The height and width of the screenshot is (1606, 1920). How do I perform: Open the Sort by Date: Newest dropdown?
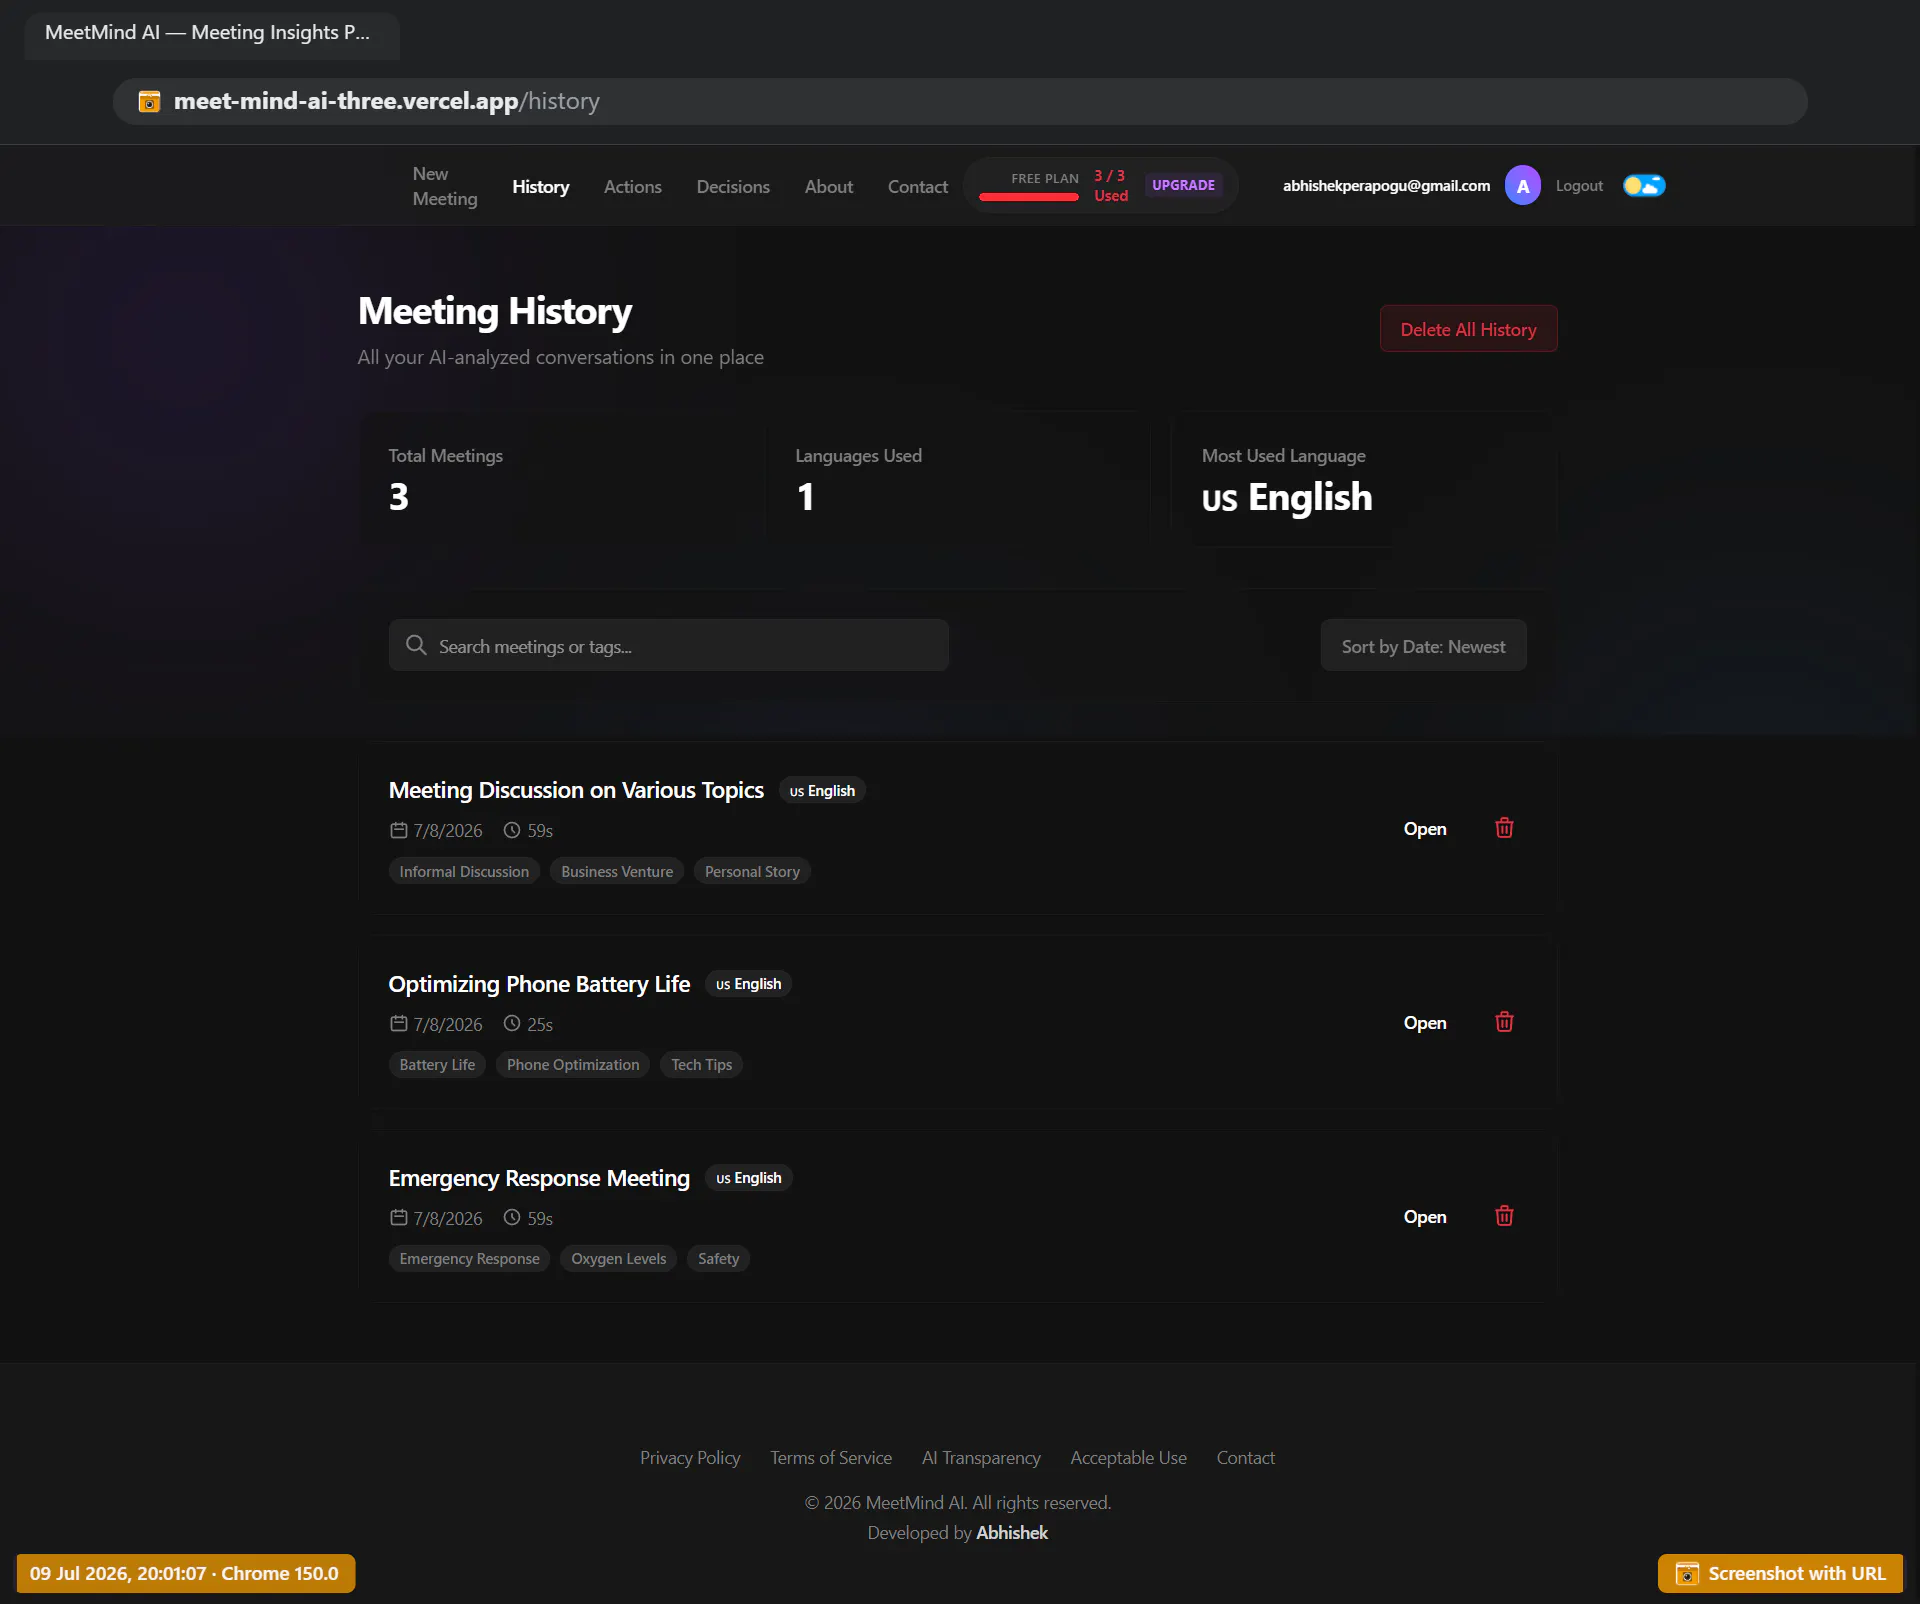coord(1423,647)
